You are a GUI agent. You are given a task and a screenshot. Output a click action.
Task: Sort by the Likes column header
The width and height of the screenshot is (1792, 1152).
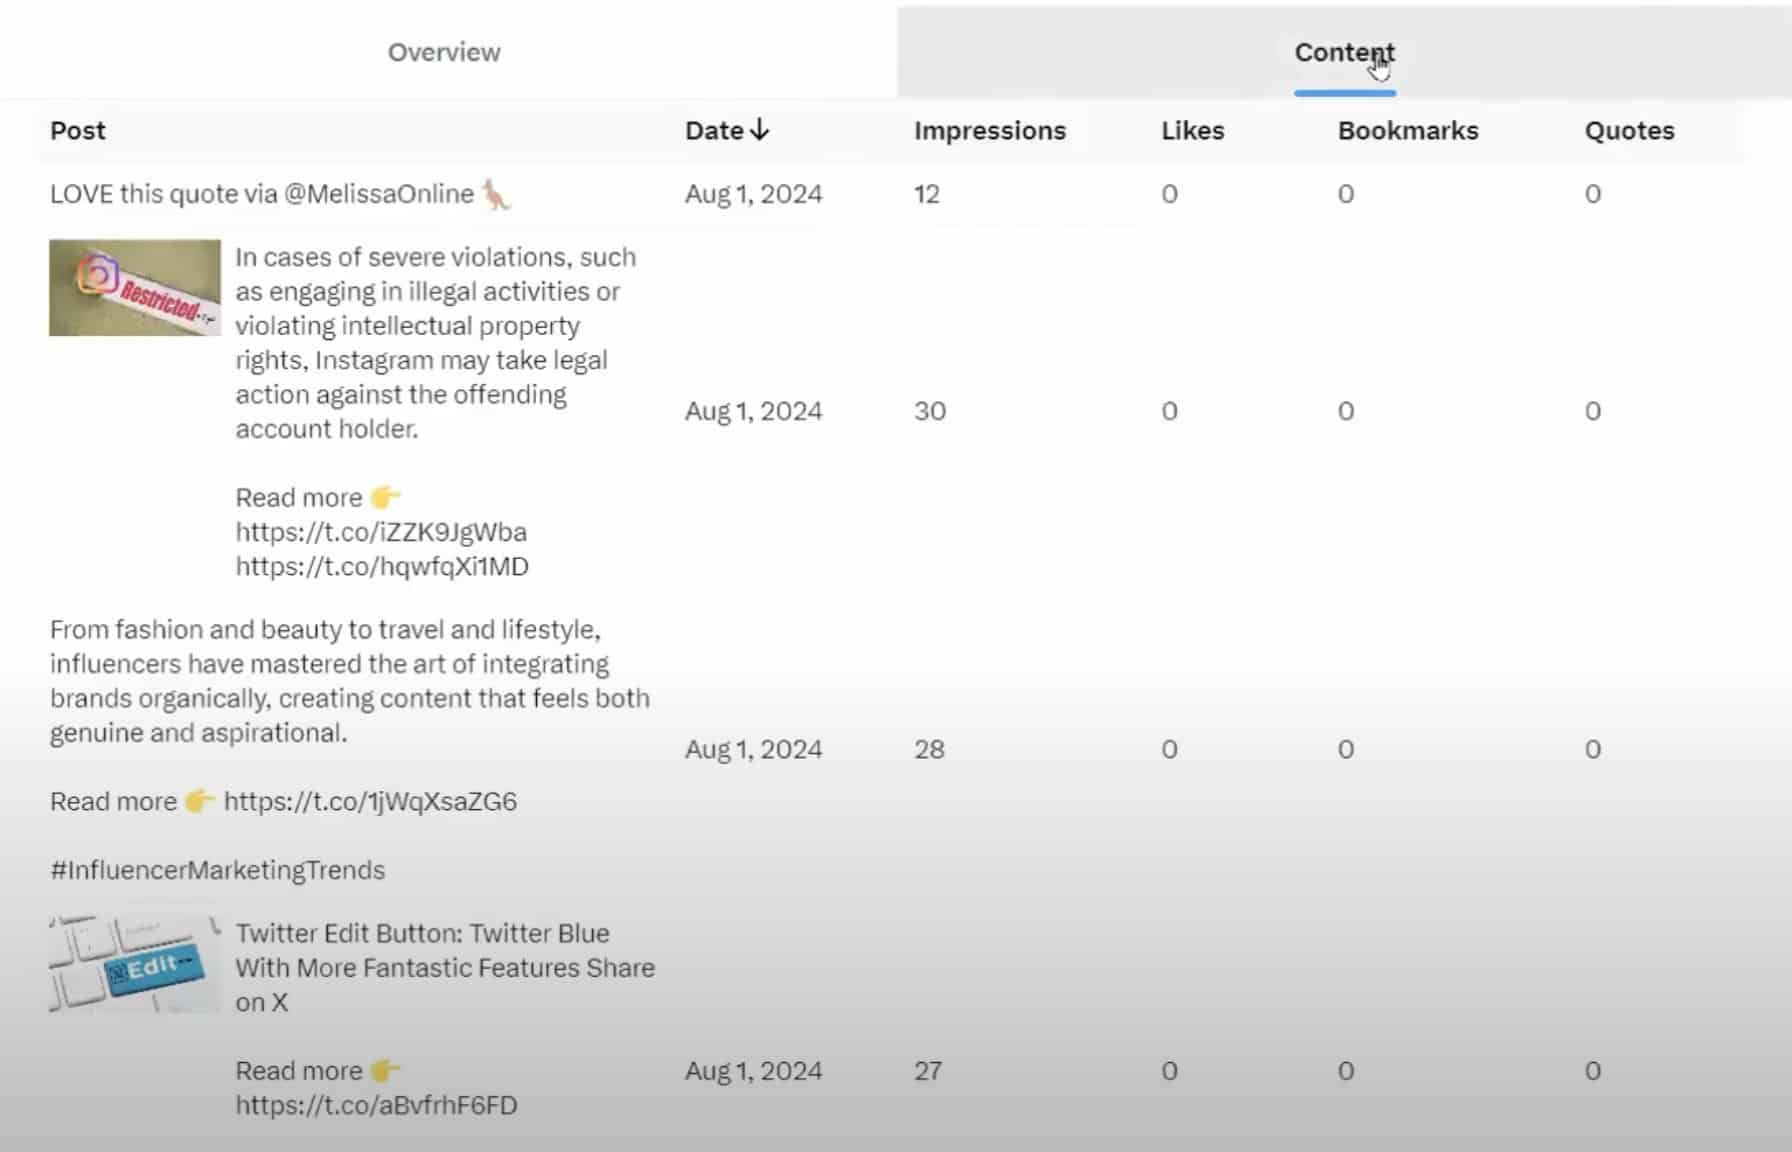click(x=1192, y=130)
